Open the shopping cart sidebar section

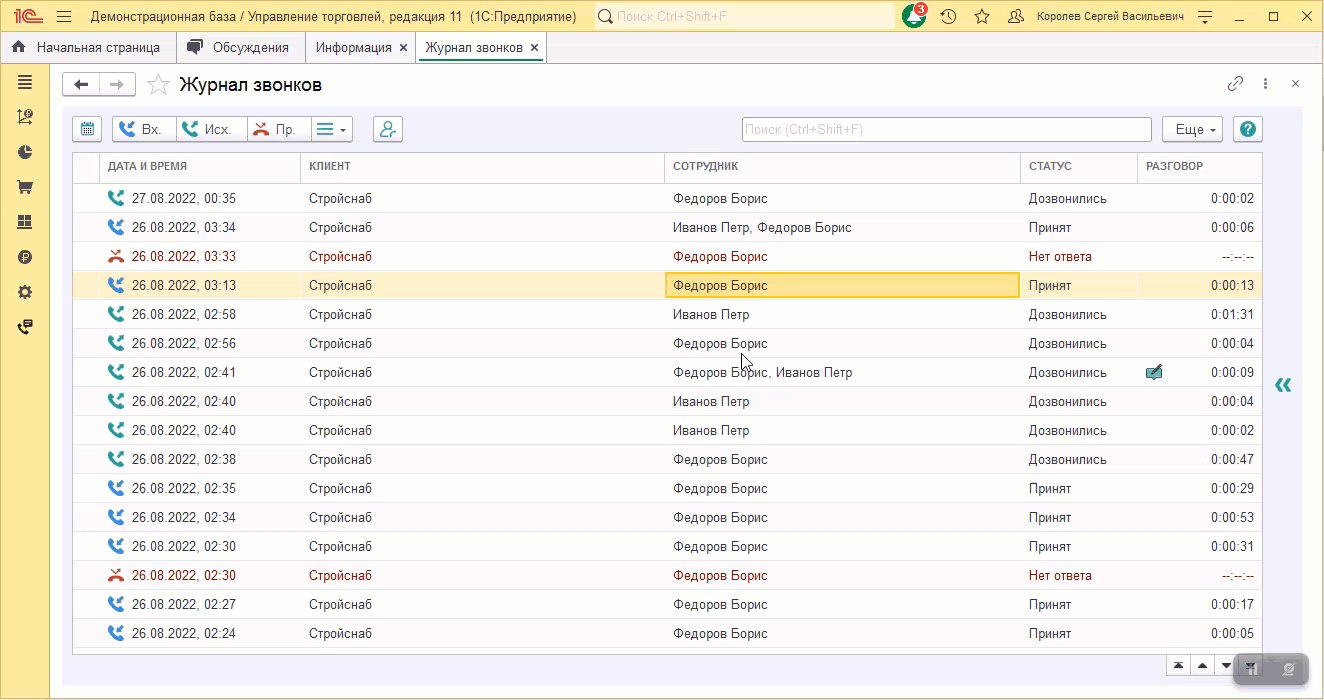tap(25, 187)
